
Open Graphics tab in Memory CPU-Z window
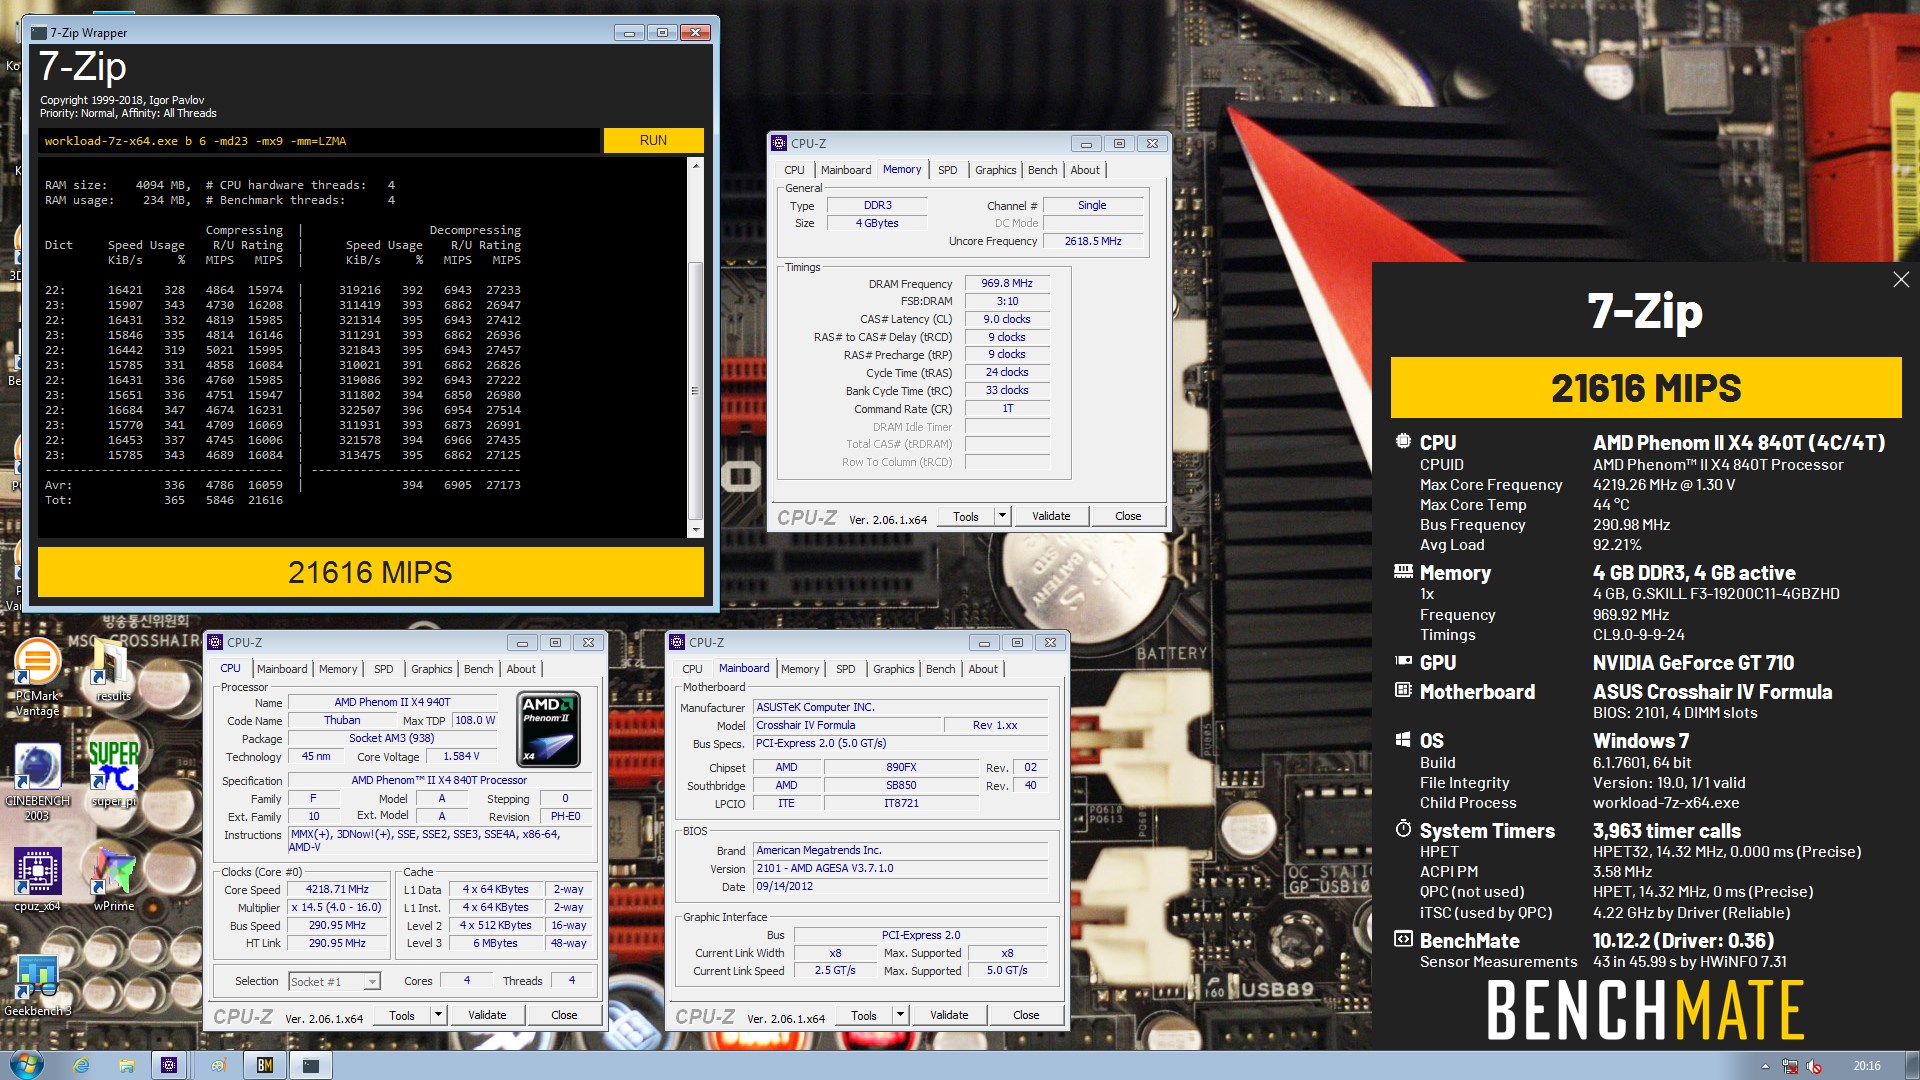coord(995,170)
